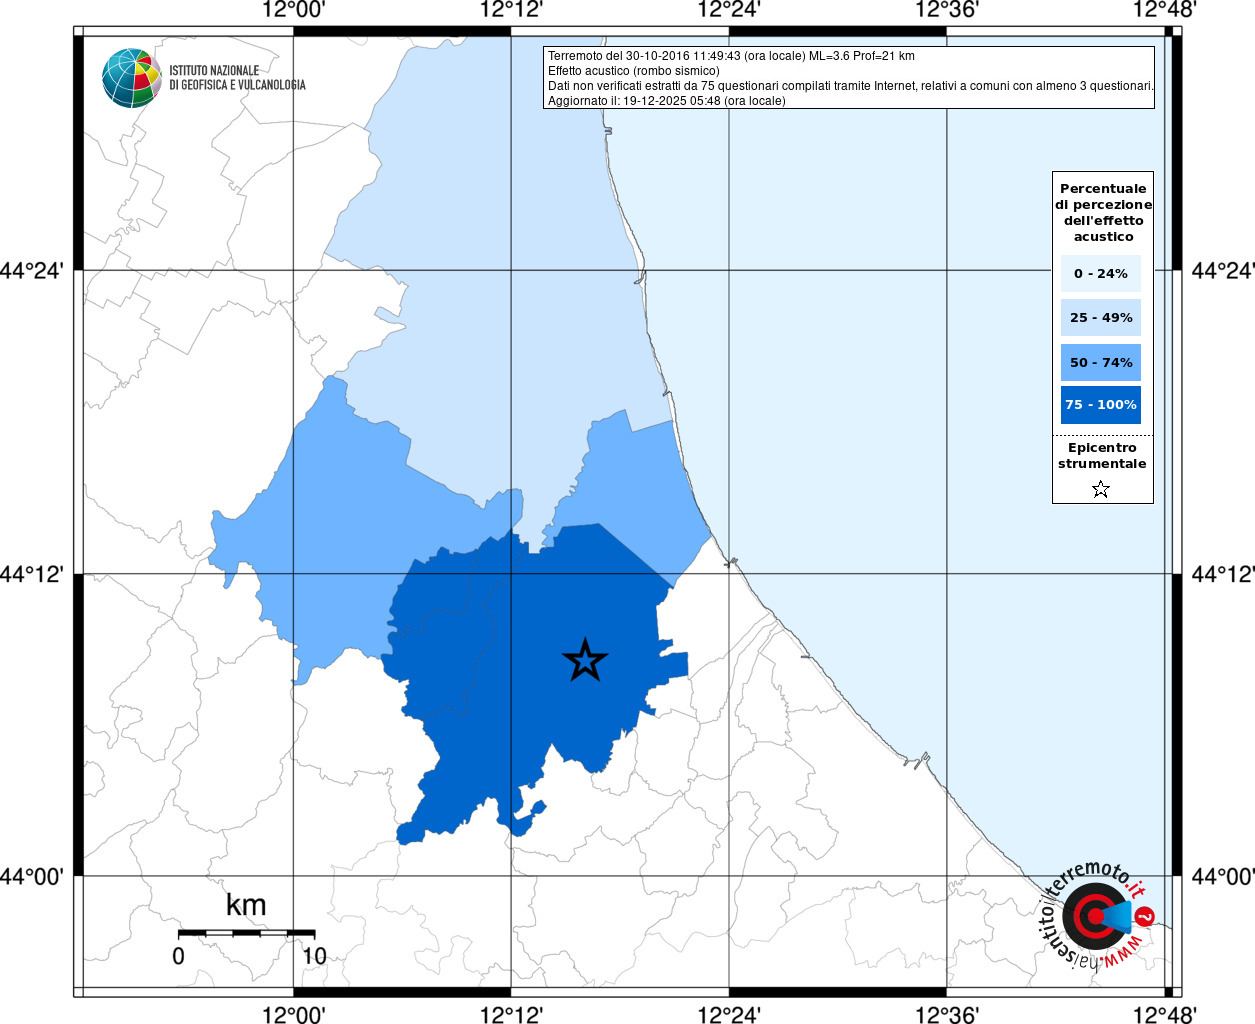Click the 44°24' label on left axis
1255x1024 pixels.
coord(37,271)
